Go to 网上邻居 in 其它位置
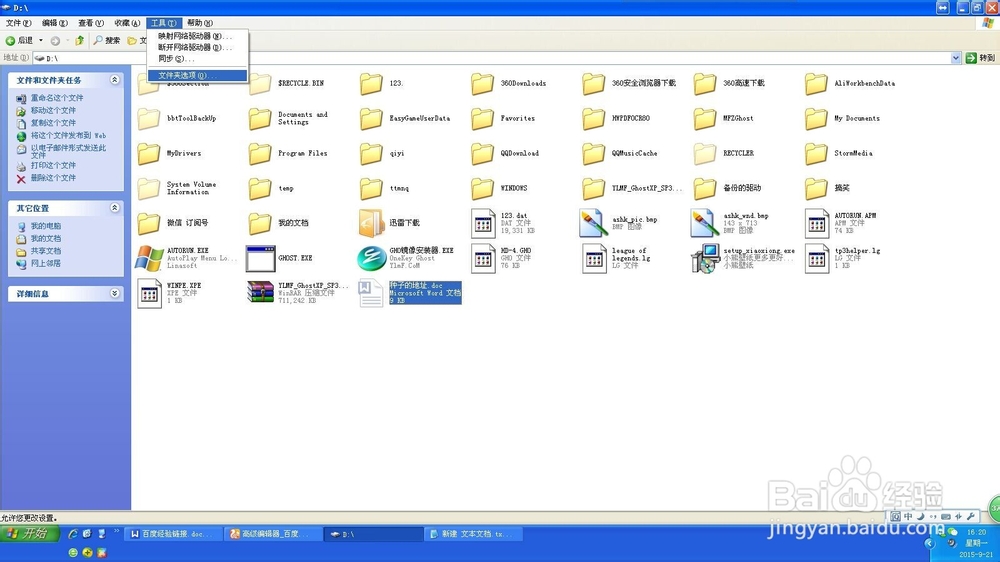The width and height of the screenshot is (1000, 562). 46,263
